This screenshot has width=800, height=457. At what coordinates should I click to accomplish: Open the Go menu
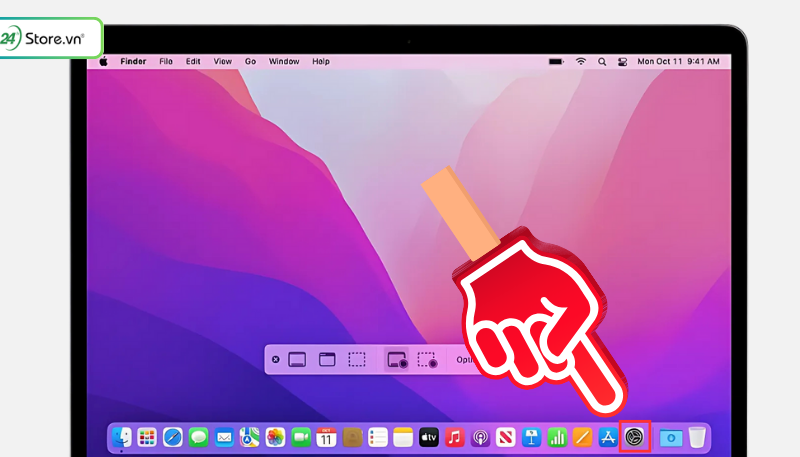251,61
